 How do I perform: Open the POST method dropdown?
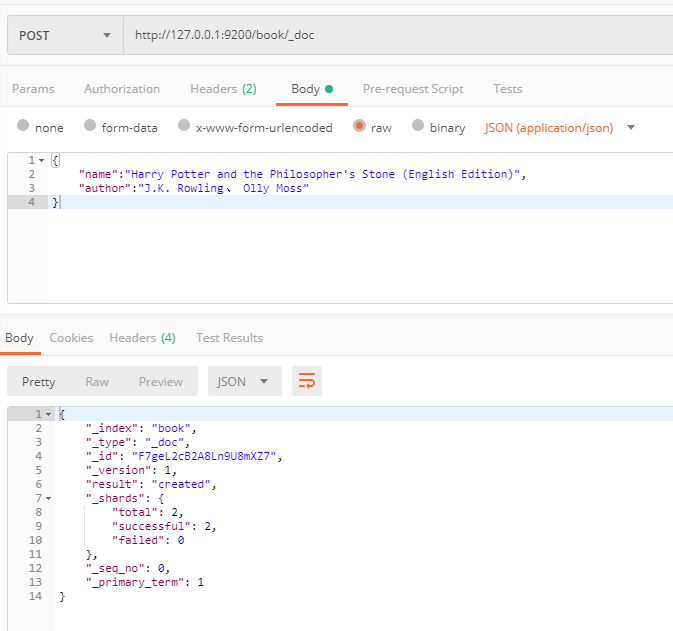[x=65, y=35]
